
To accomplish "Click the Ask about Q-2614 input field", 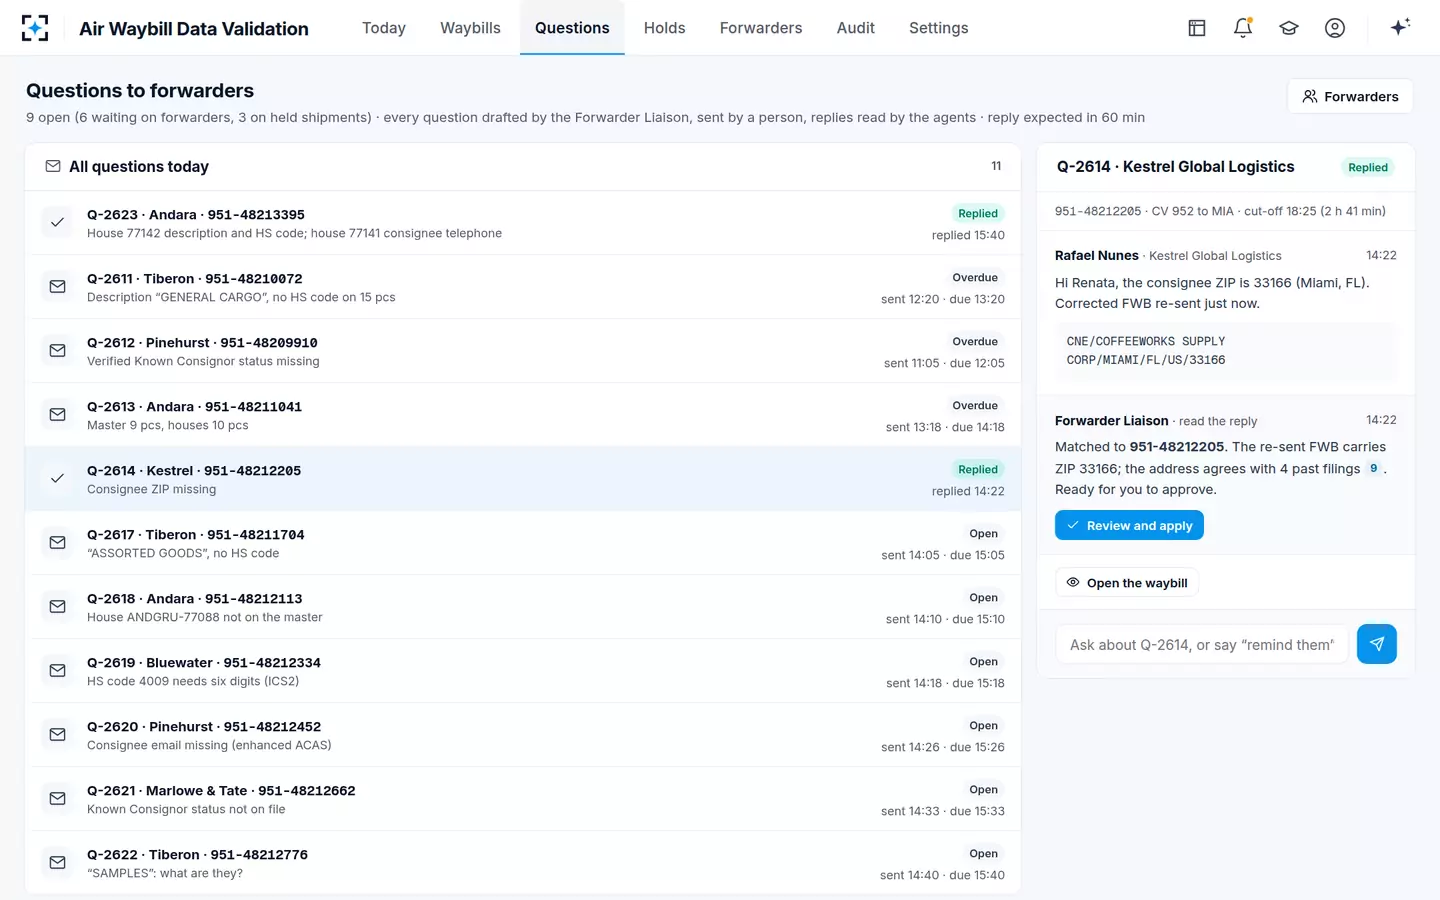I will pyautogui.click(x=1201, y=644).
